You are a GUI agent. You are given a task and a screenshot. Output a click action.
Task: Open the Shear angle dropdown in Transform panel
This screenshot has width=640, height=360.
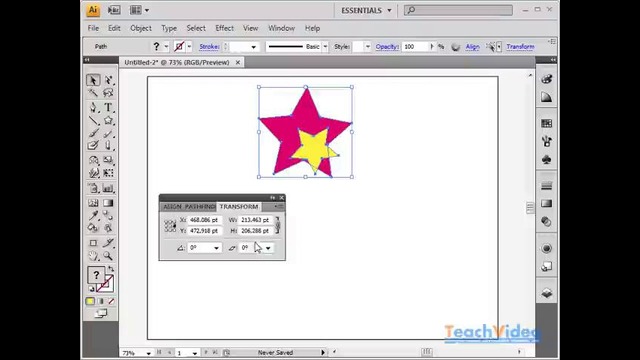click(268, 248)
